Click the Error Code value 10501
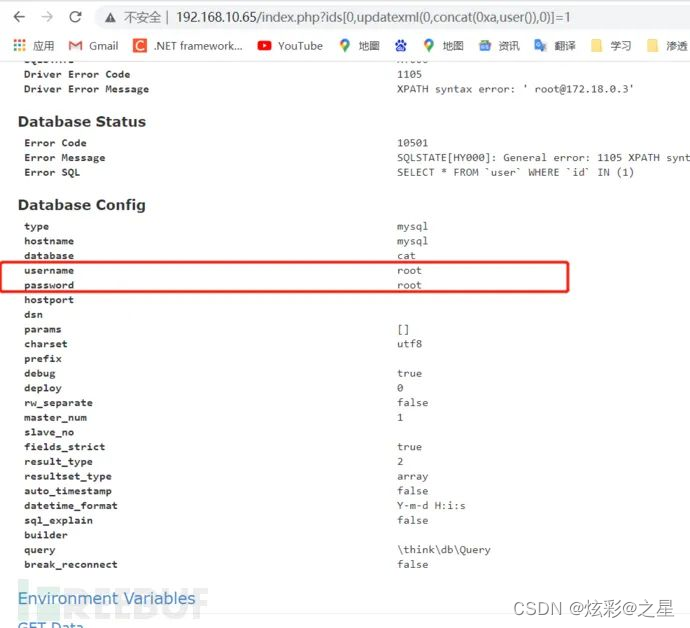Image resolution: width=690 pixels, height=628 pixels. click(x=412, y=143)
